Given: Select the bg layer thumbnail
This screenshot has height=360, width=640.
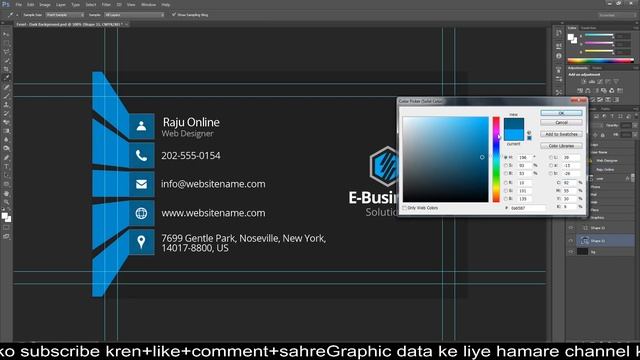Looking at the screenshot, I should (x=582, y=252).
